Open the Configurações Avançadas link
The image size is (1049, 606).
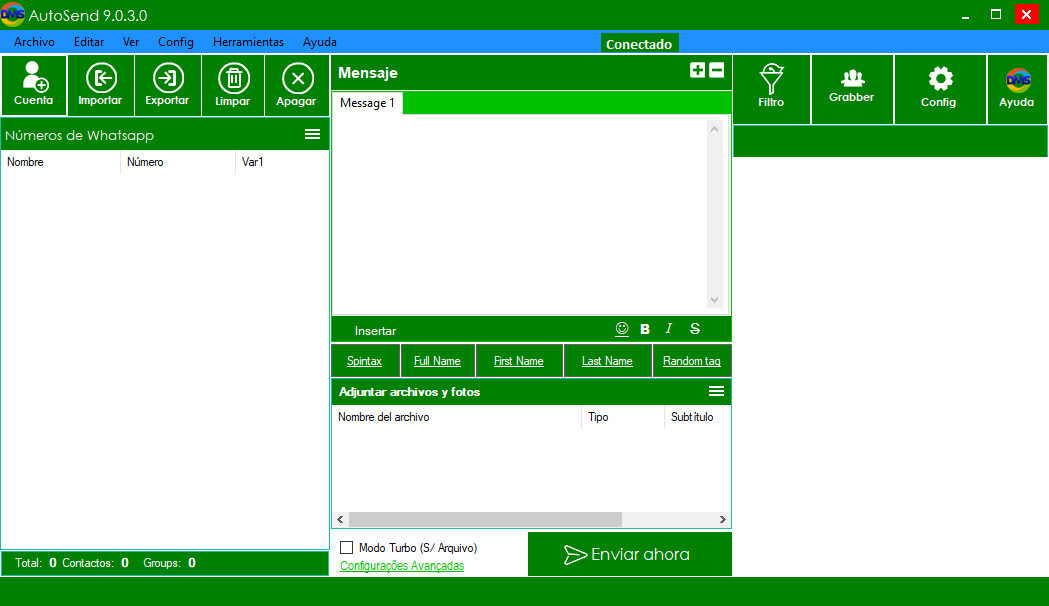(402, 566)
